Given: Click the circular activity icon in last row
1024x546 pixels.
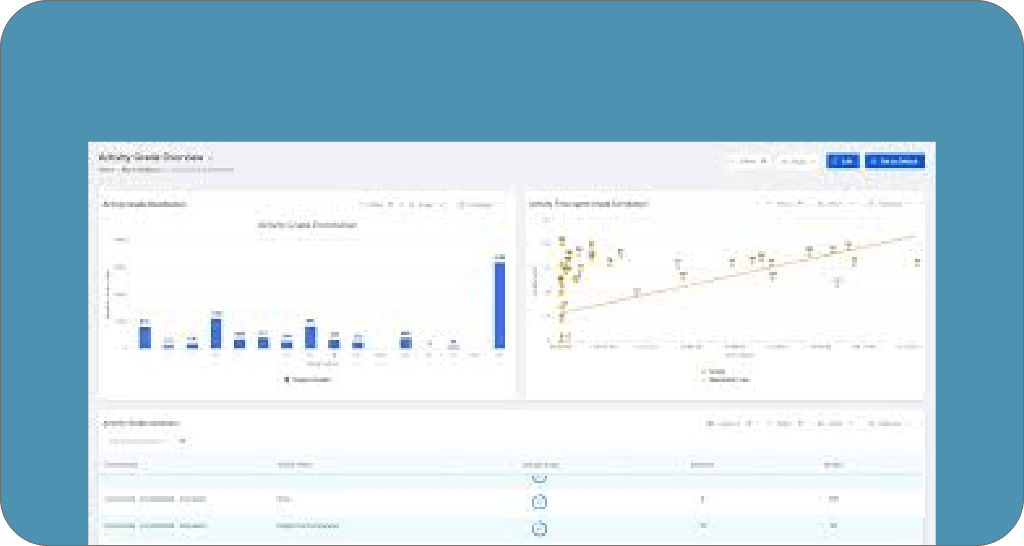Looking at the screenshot, I should 539,526.
